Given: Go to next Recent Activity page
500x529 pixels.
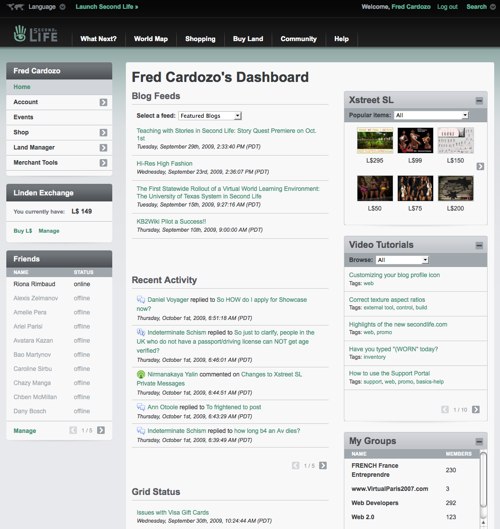Looking at the screenshot, I should [x=323, y=466].
